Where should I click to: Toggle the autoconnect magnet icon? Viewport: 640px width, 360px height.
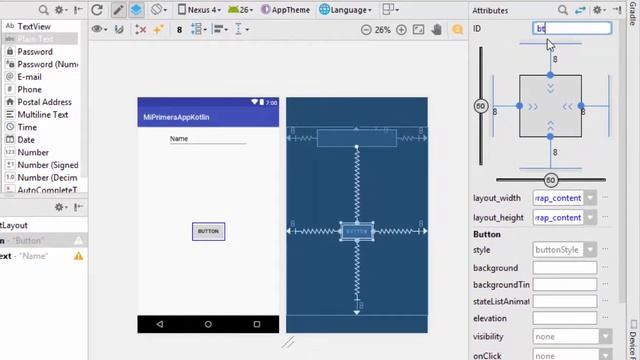pos(119,29)
